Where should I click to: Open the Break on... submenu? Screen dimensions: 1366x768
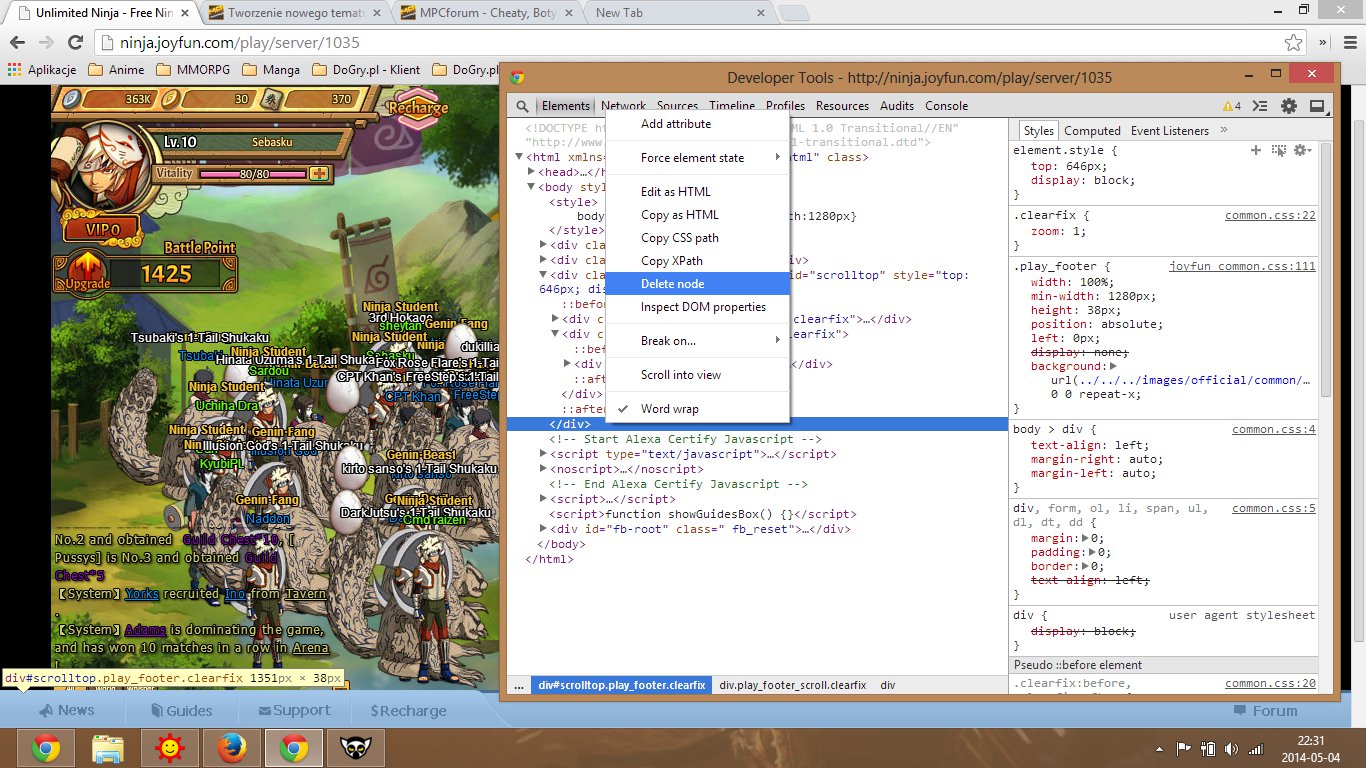698,341
